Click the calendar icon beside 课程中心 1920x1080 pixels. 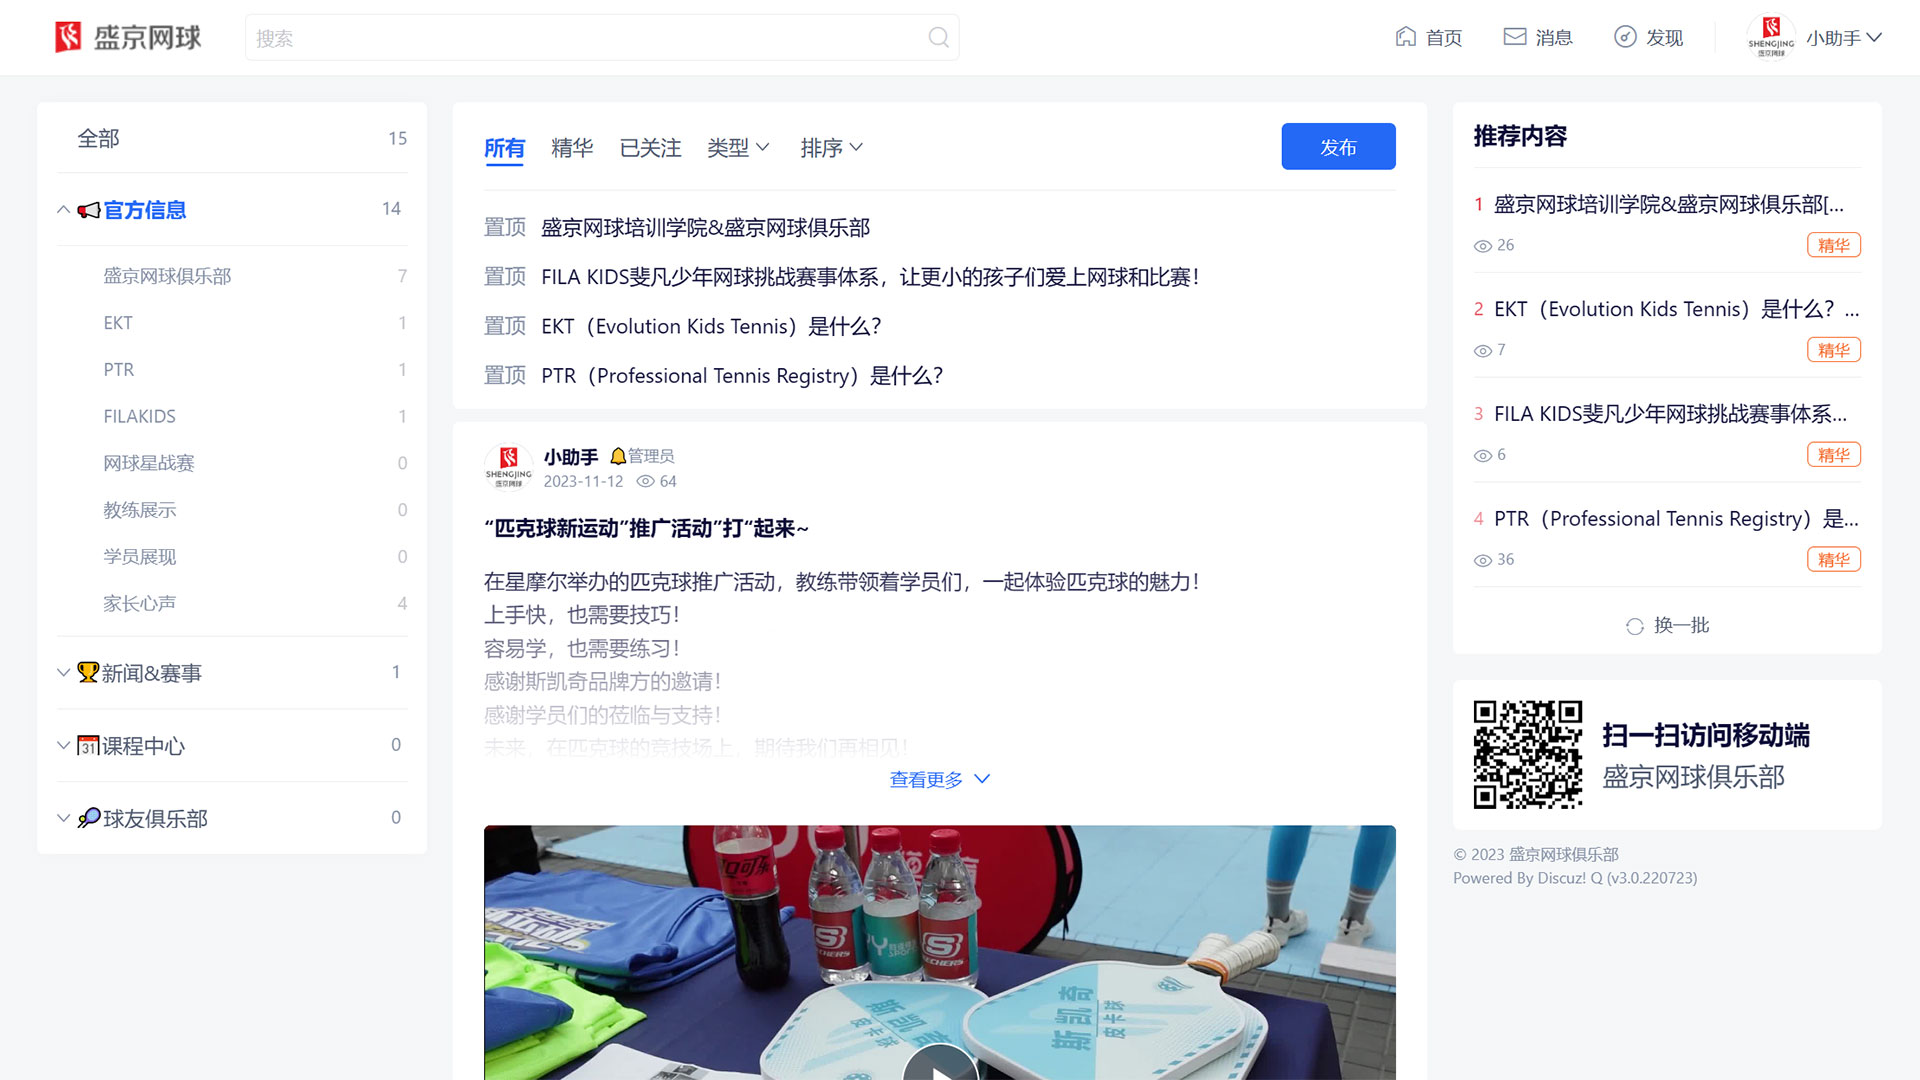click(x=88, y=745)
